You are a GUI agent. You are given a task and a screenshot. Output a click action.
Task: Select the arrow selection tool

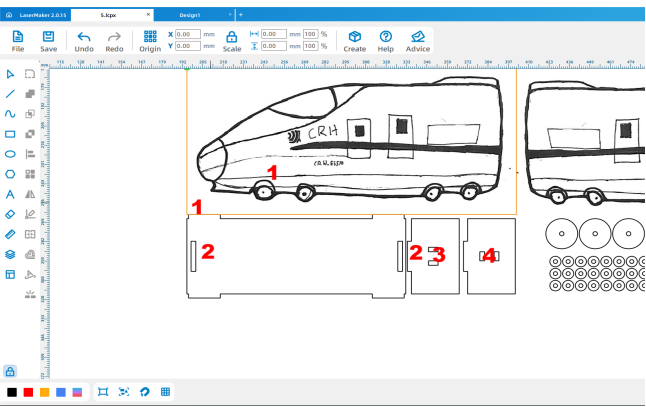(x=10, y=74)
